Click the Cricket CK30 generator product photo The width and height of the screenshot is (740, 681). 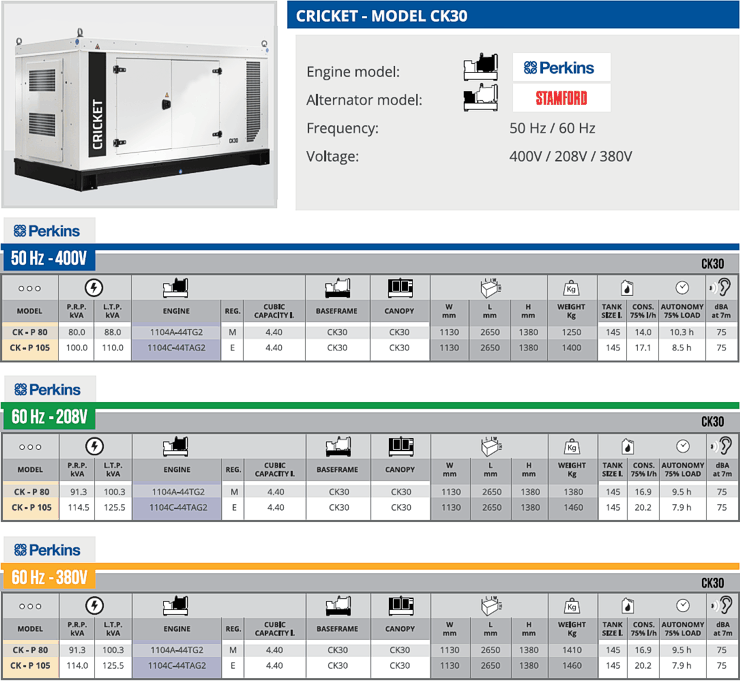[x=139, y=104]
